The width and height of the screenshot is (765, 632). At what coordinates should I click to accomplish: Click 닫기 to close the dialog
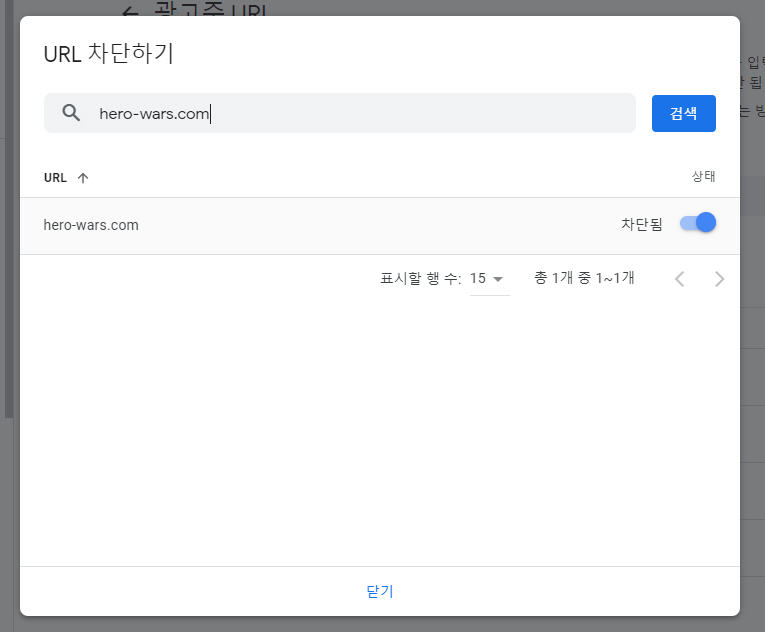(380, 591)
